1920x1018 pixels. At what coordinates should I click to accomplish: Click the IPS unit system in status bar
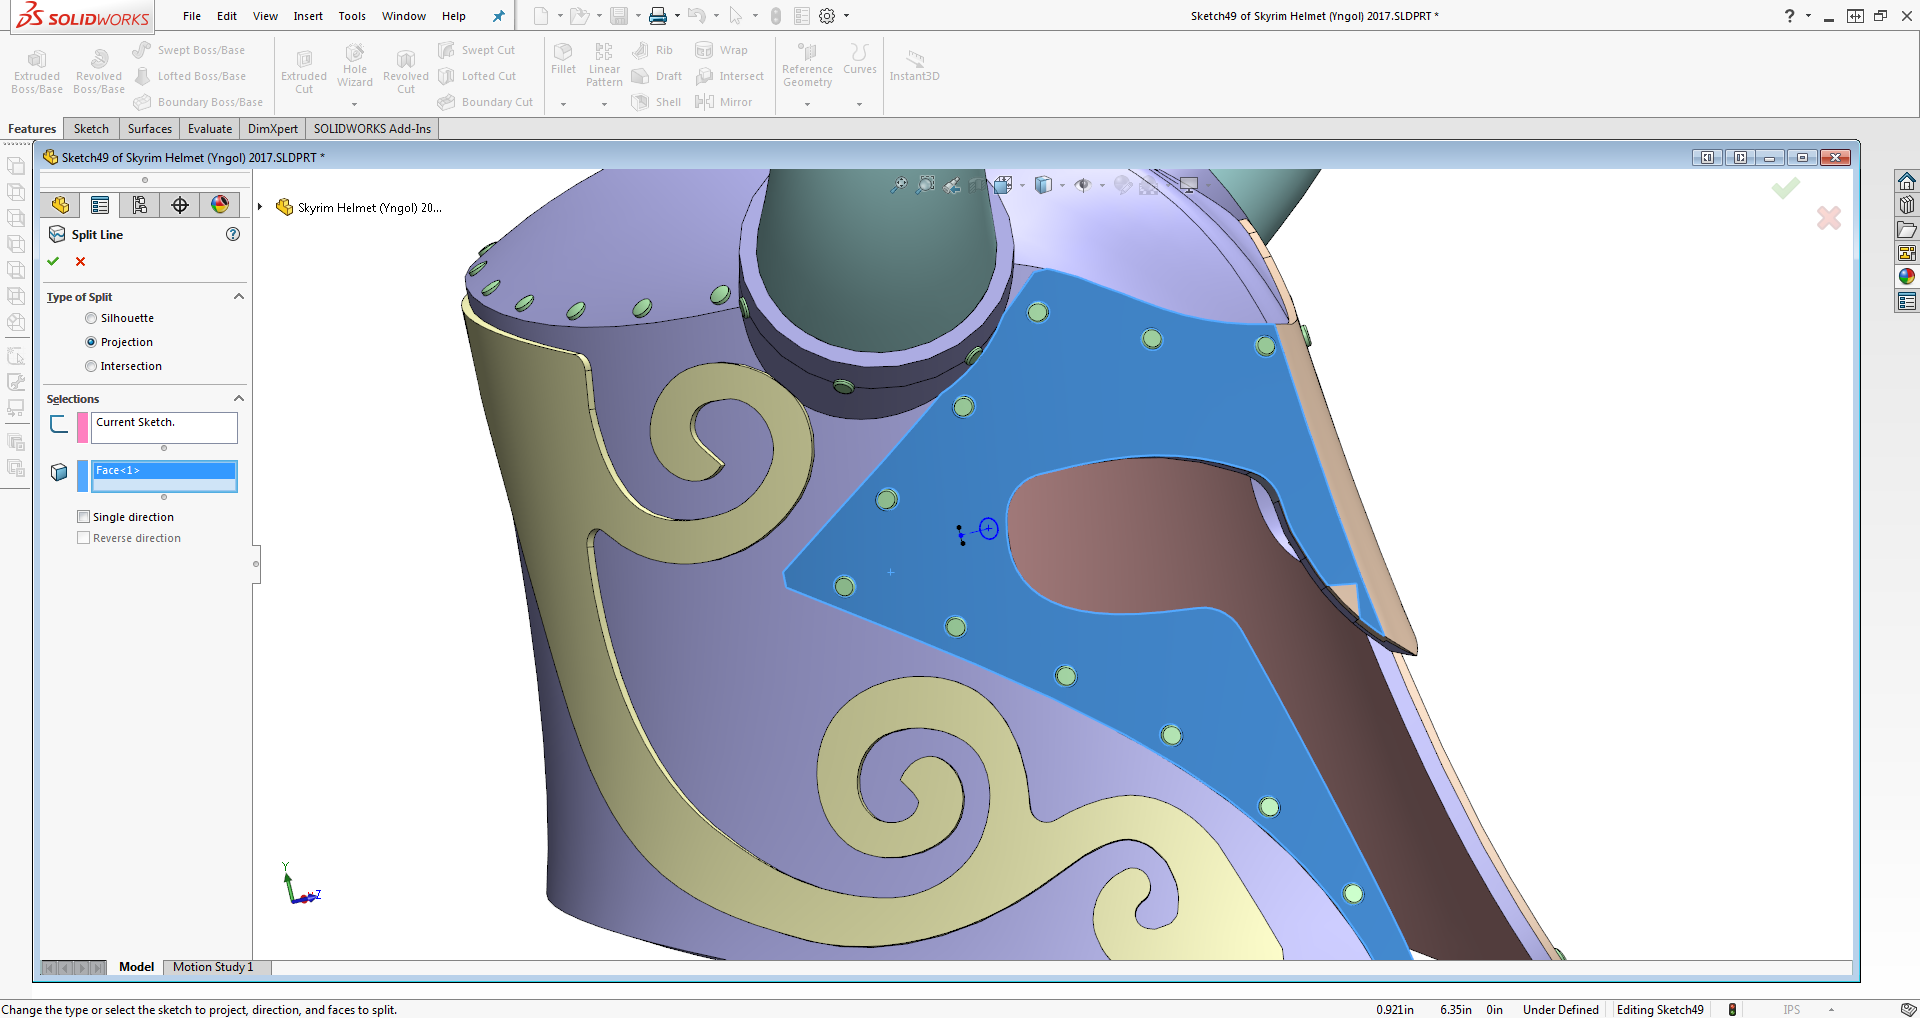coord(1791,1010)
